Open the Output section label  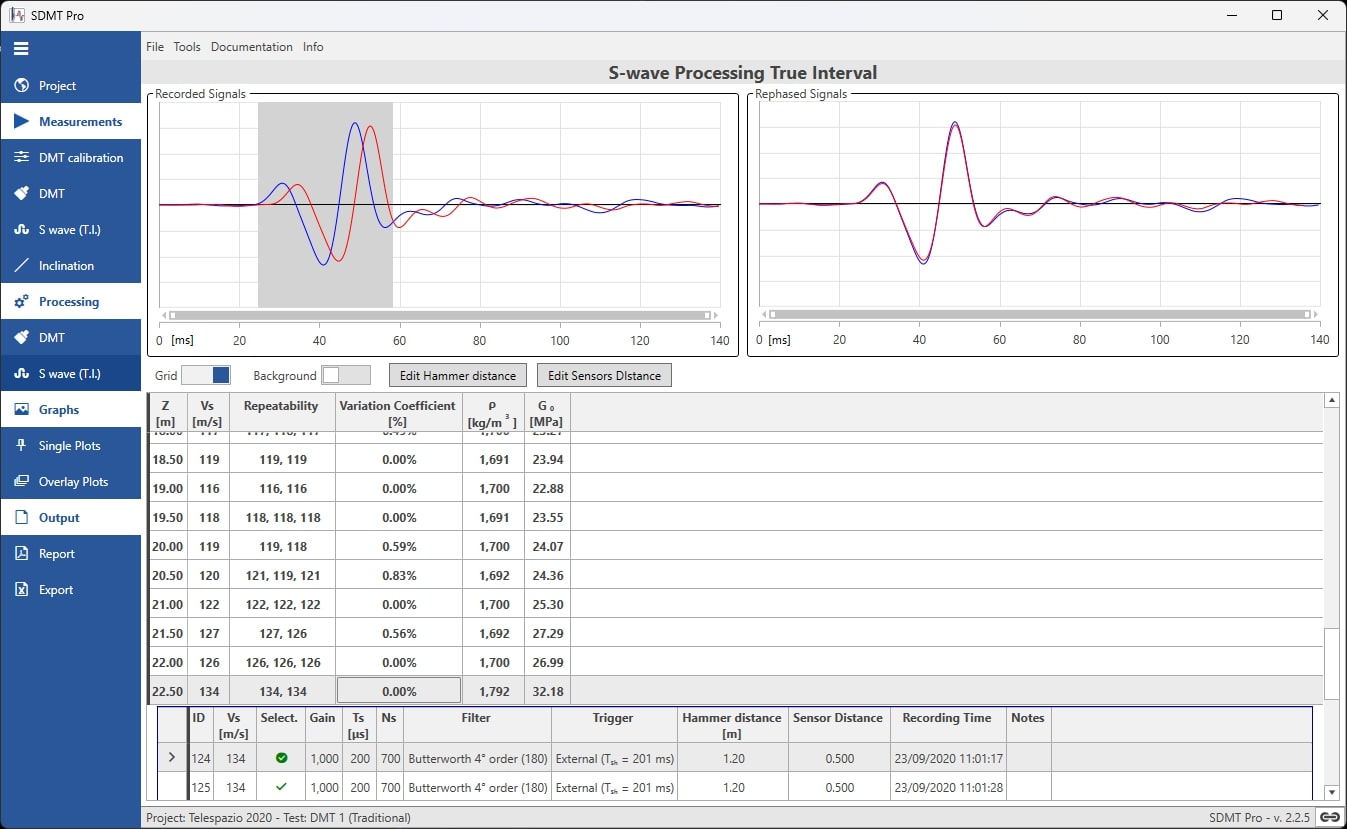click(59, 518)
